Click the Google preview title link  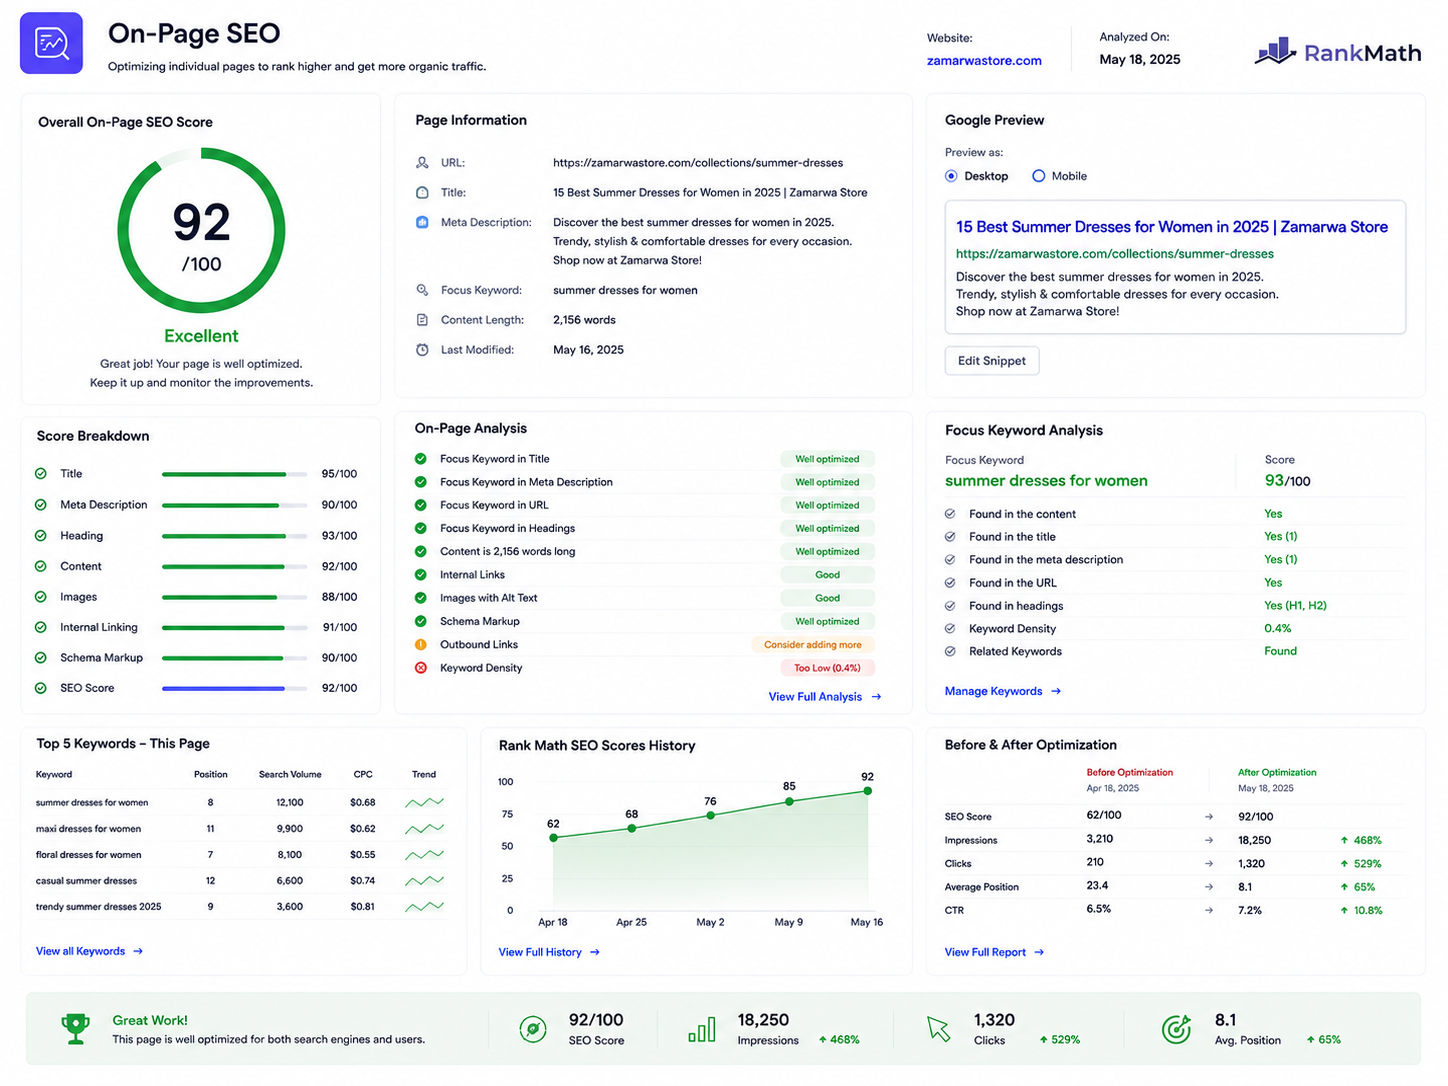pos(1172,227)
